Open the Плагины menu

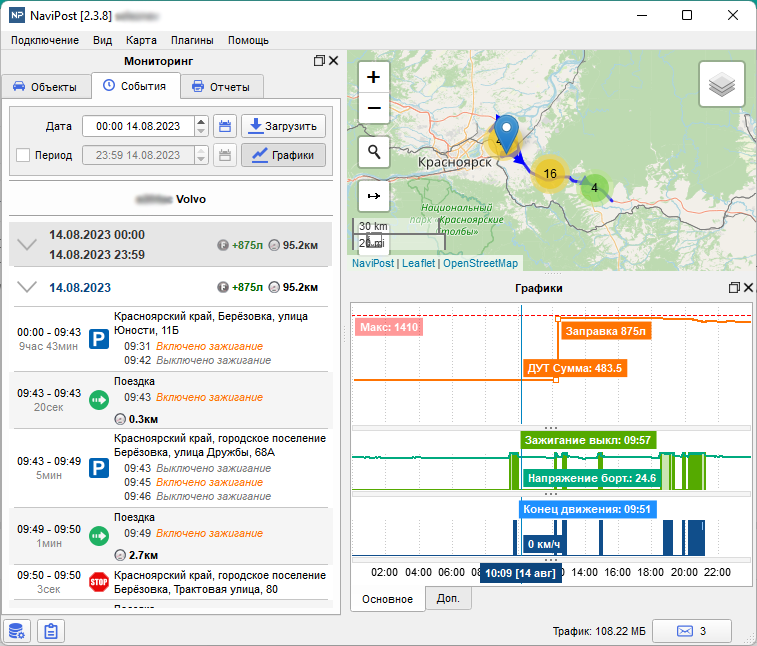pos(191,40)
